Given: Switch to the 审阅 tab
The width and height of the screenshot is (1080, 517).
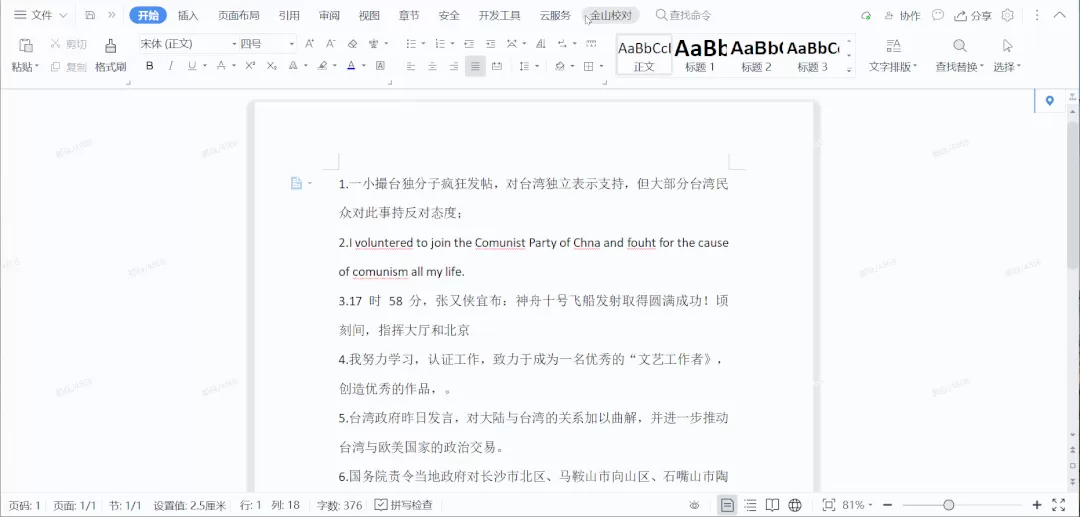Looking at the screenshot, I should tap(329, 15).
